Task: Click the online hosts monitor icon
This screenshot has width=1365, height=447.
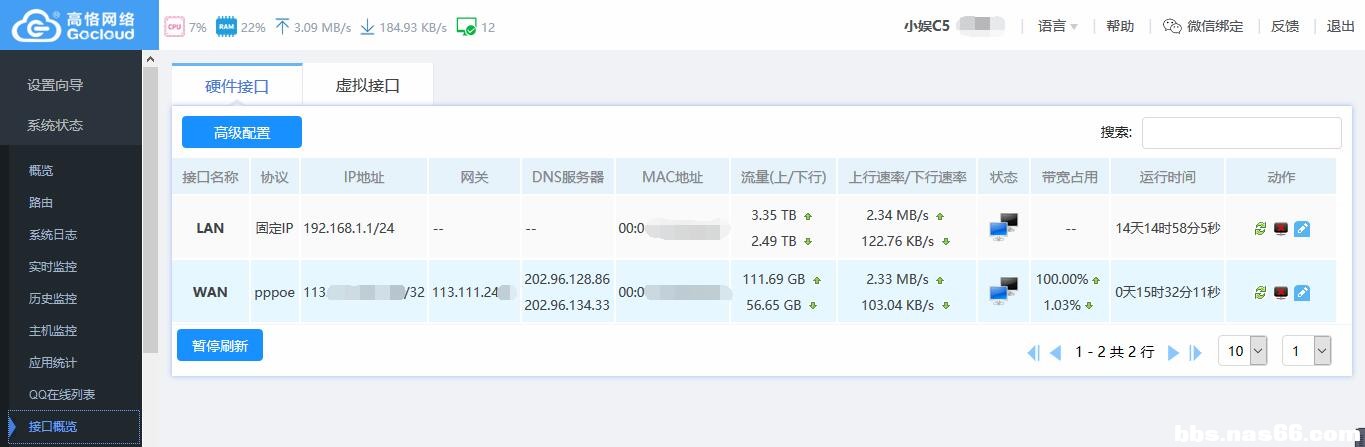Action: [x=466, y=27]
